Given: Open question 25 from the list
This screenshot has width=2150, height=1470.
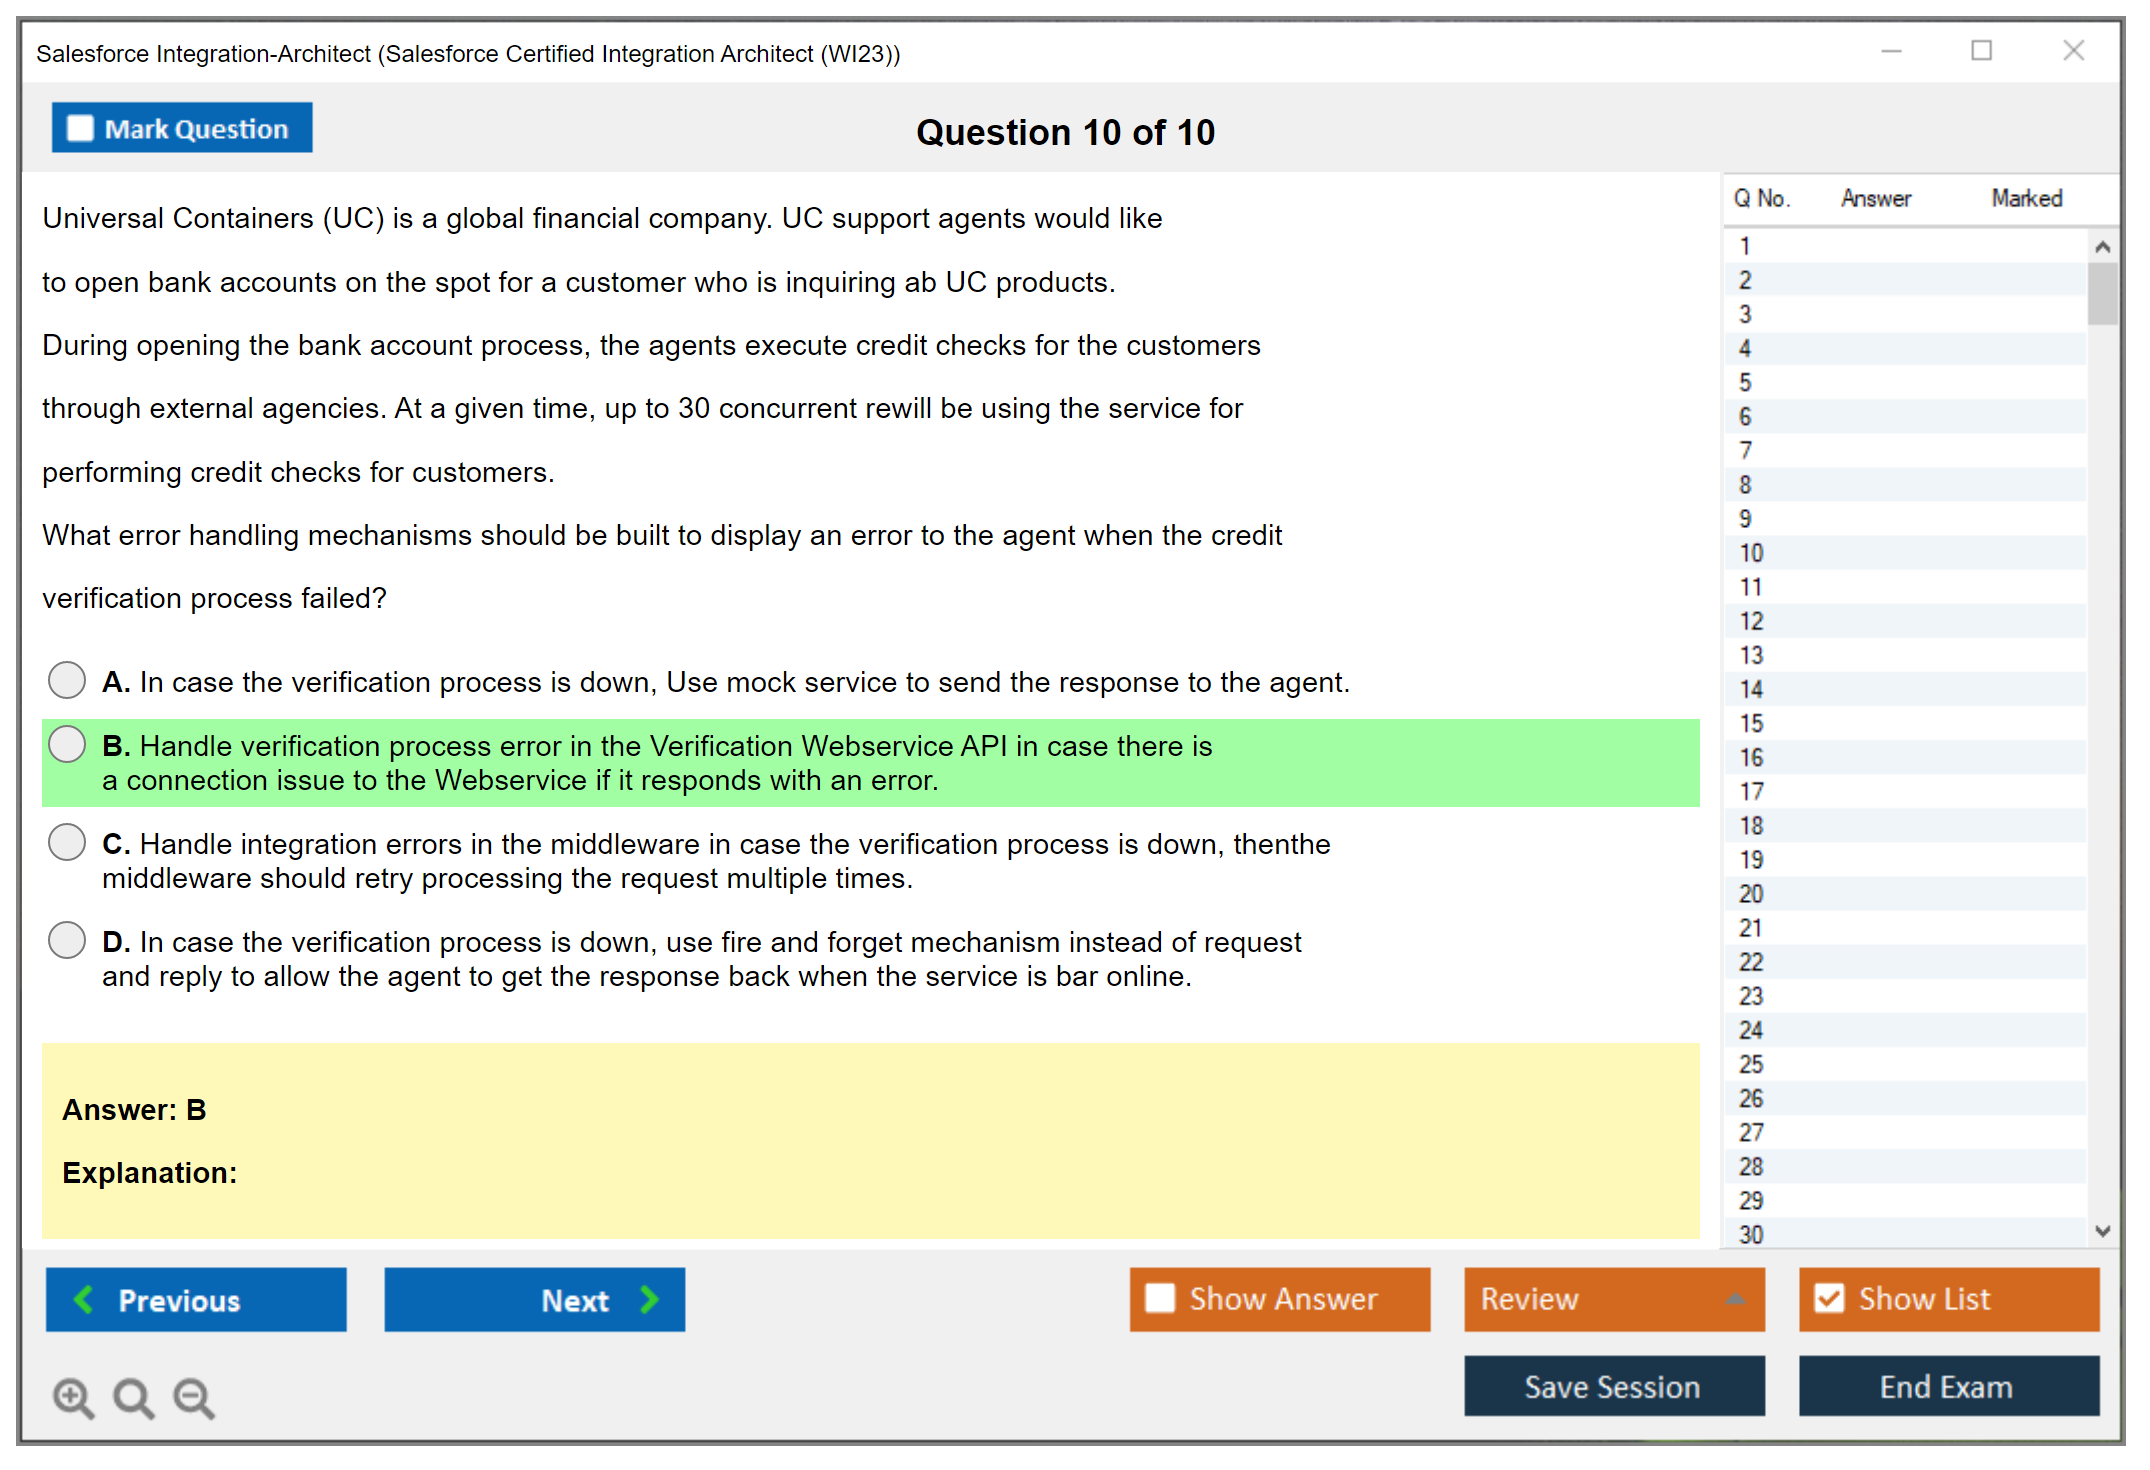Looking at the screenshot, I should (1752, 1064).
